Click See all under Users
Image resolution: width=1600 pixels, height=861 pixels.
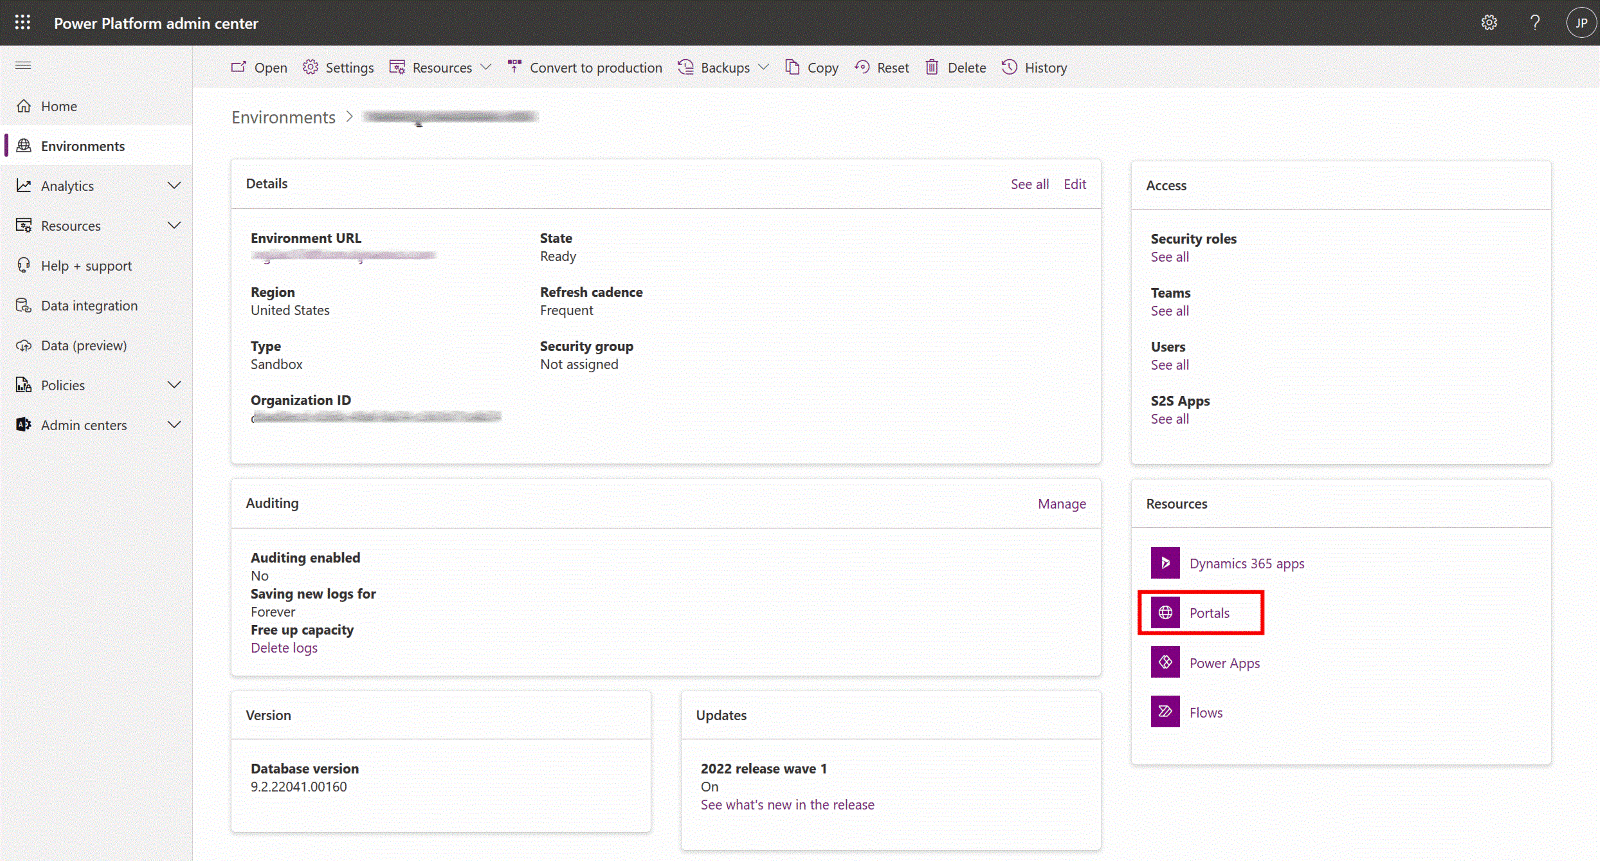(1170, 365)
